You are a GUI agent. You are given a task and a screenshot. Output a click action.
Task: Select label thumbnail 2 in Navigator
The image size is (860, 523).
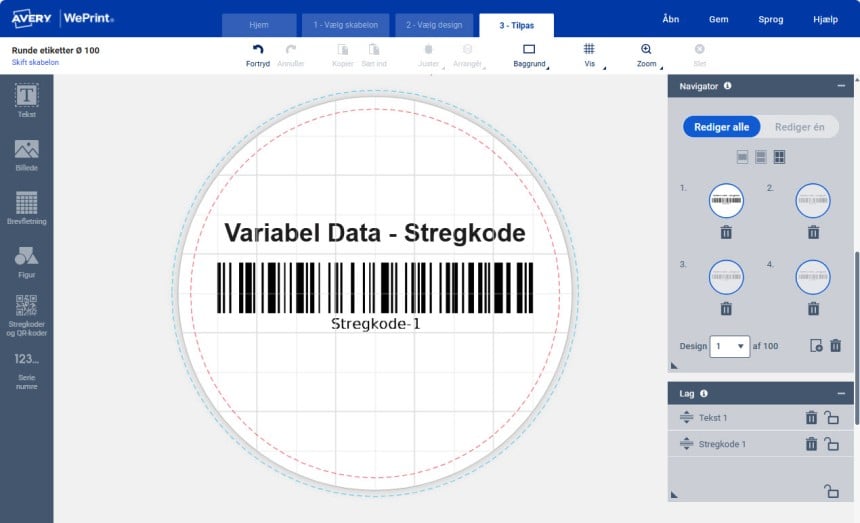813,200
